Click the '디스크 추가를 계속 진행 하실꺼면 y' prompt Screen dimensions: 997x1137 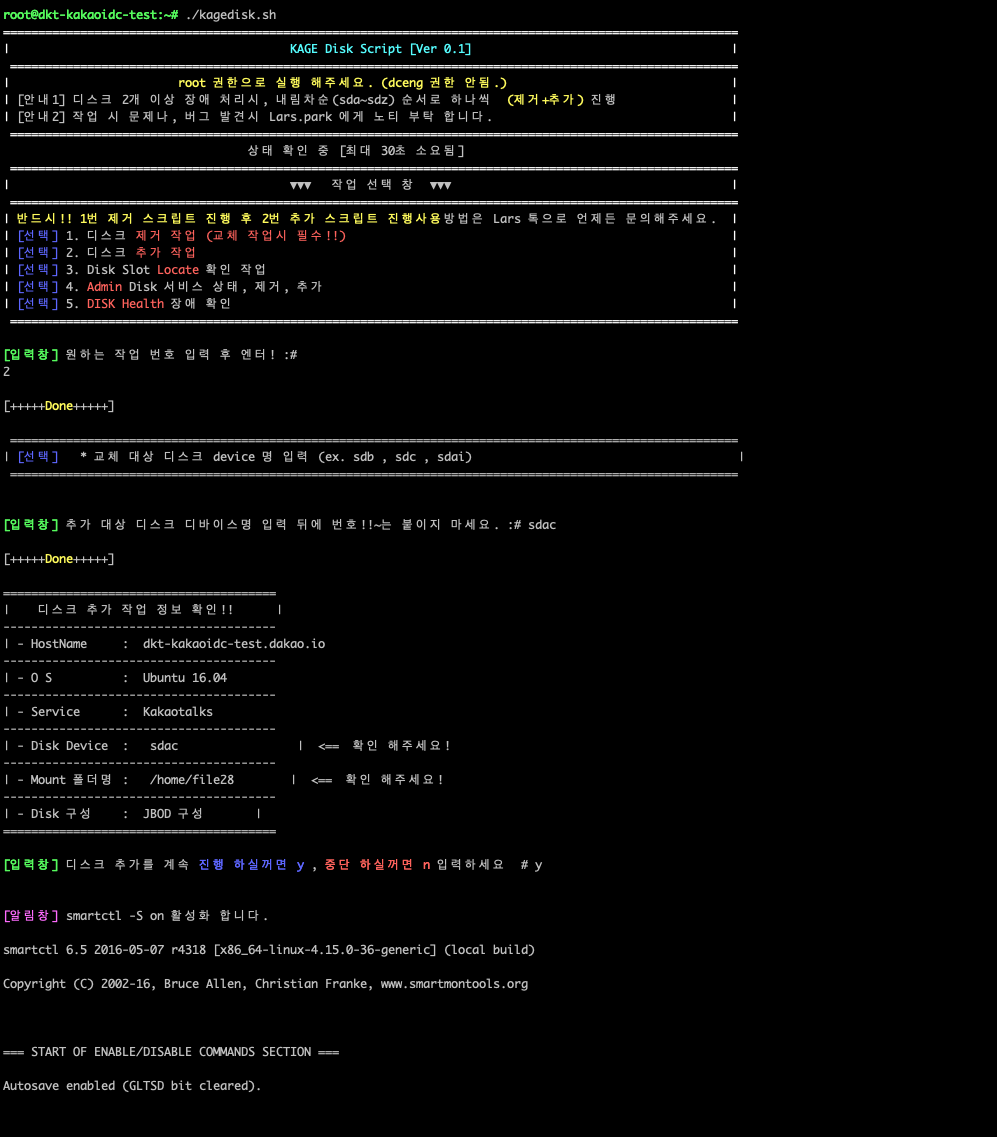[x=272, y=865]
